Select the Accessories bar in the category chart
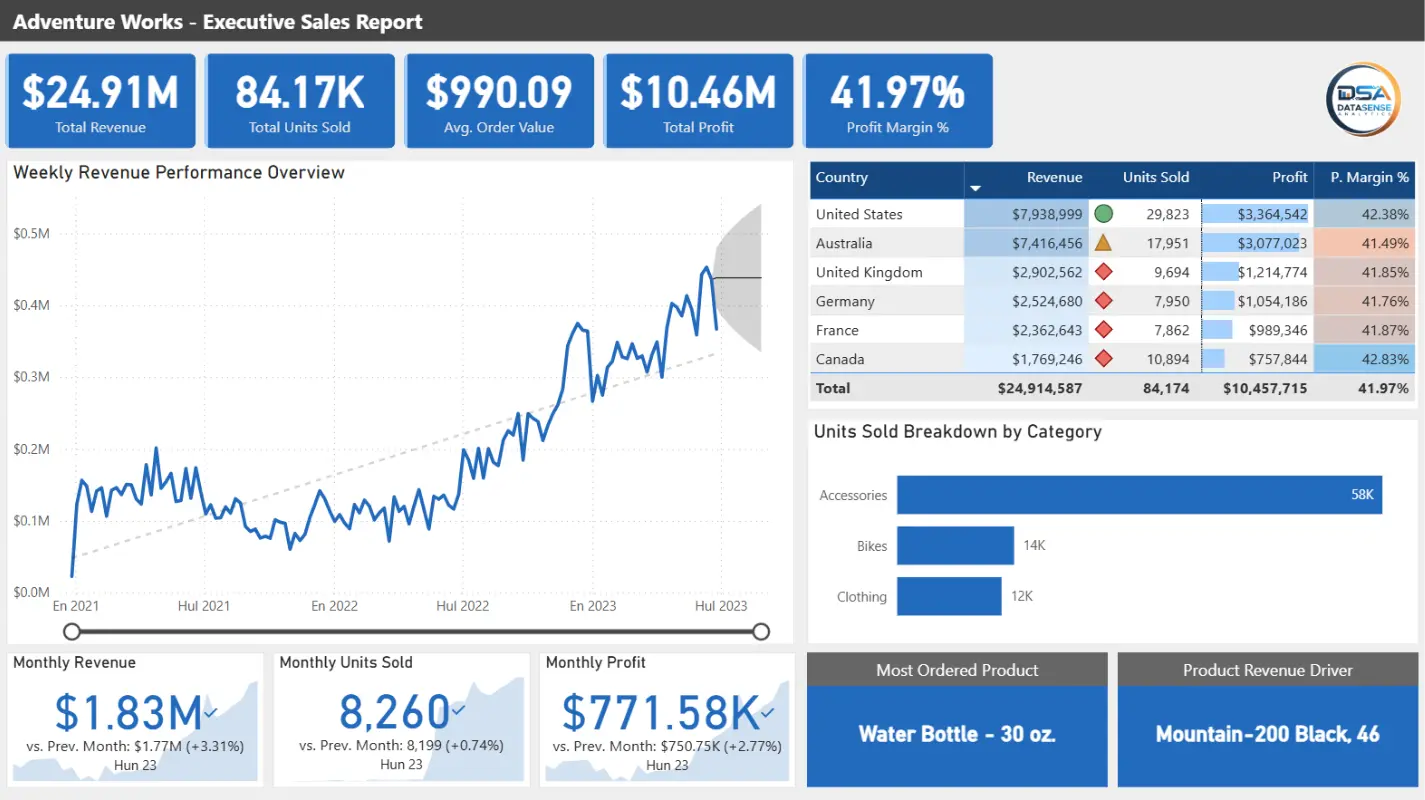Image resolution: width=1425 pixels, height=800 pixels. point(1138,495)
